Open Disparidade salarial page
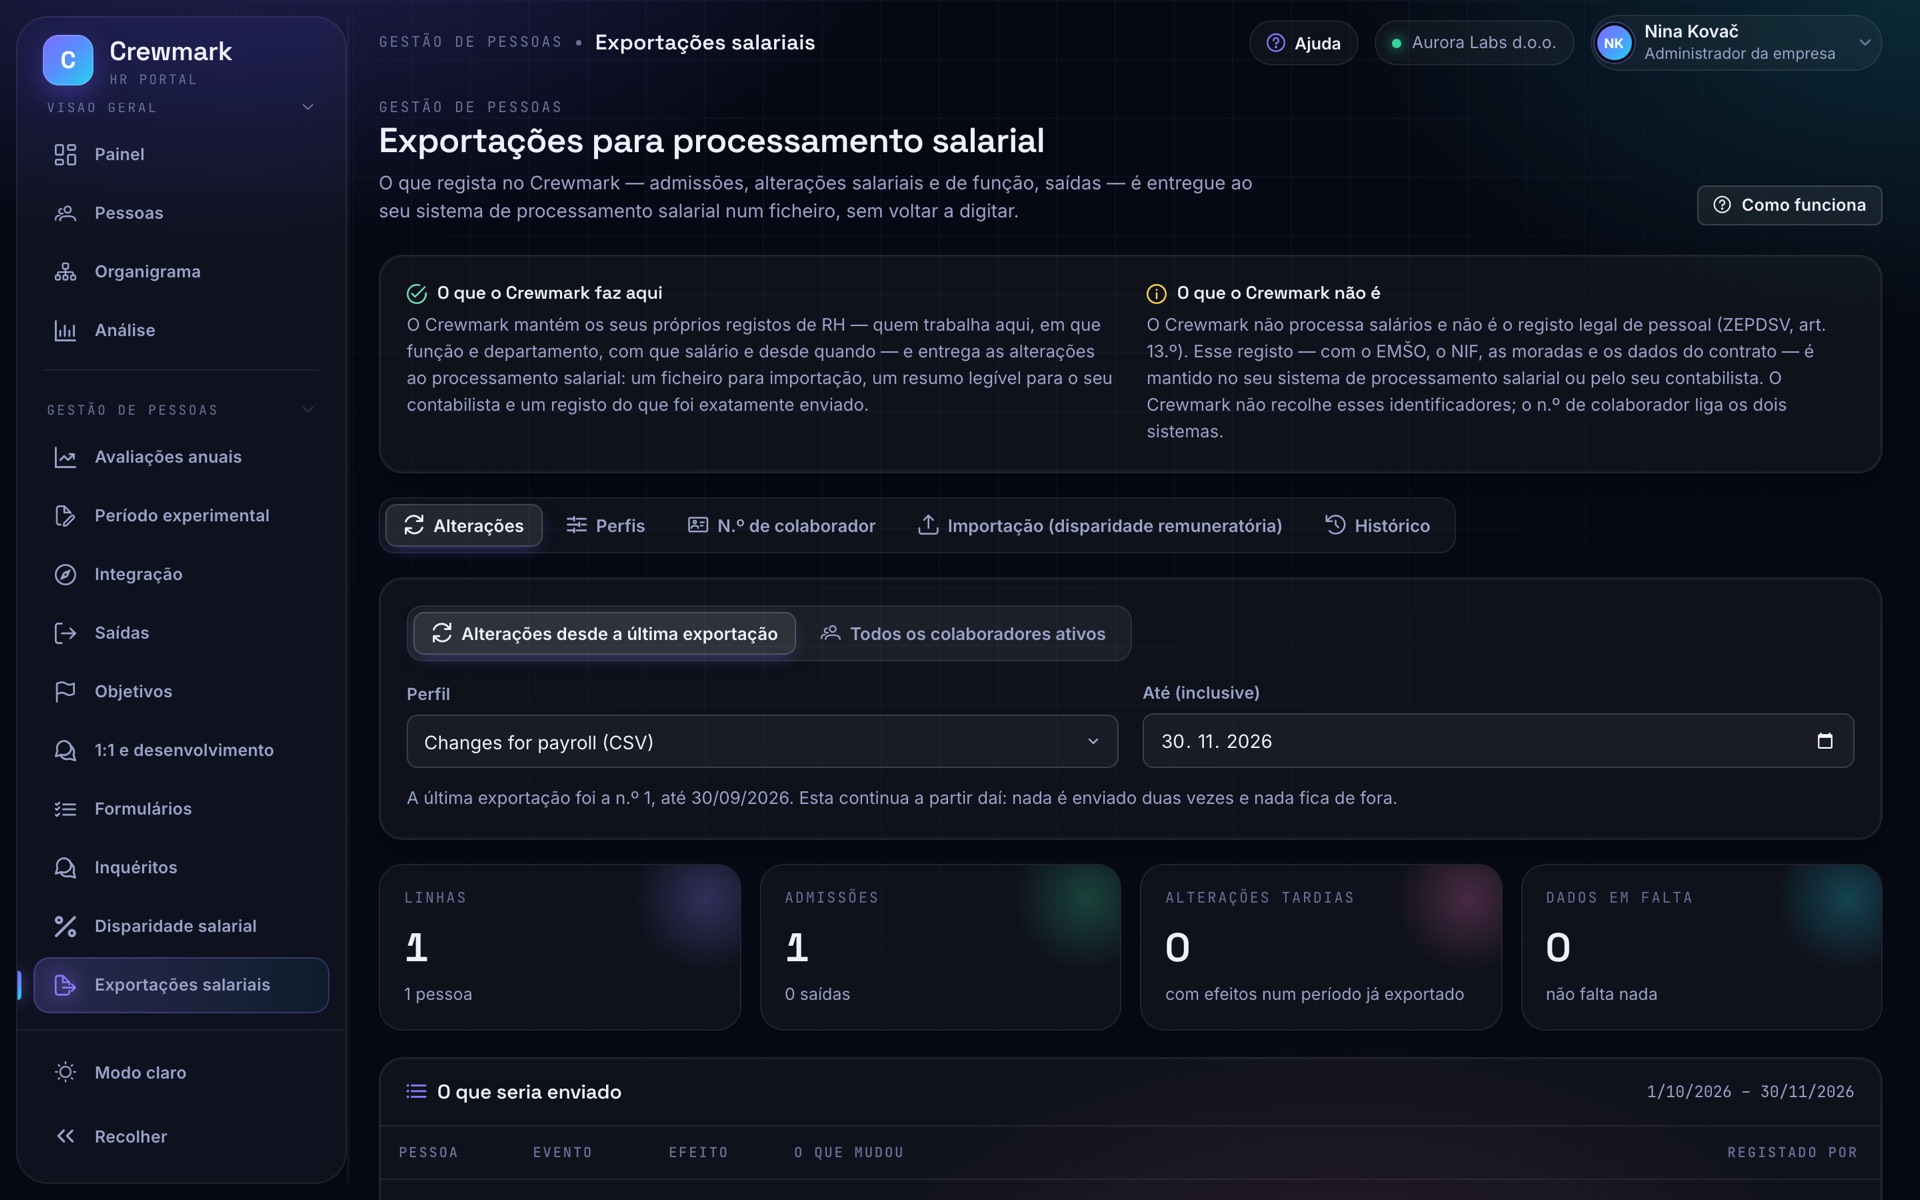1920x1200 pixels. (181, 926)
